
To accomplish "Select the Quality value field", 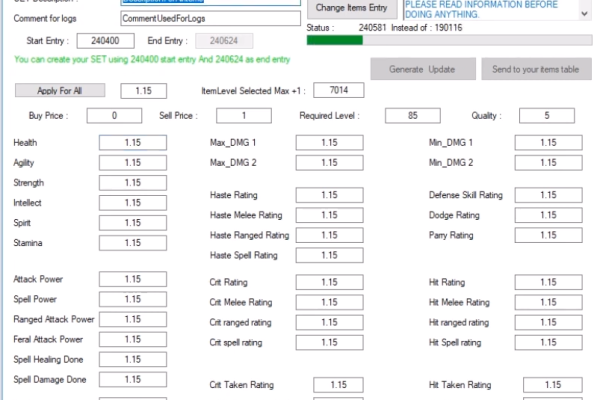I will [x=548, y=116].
